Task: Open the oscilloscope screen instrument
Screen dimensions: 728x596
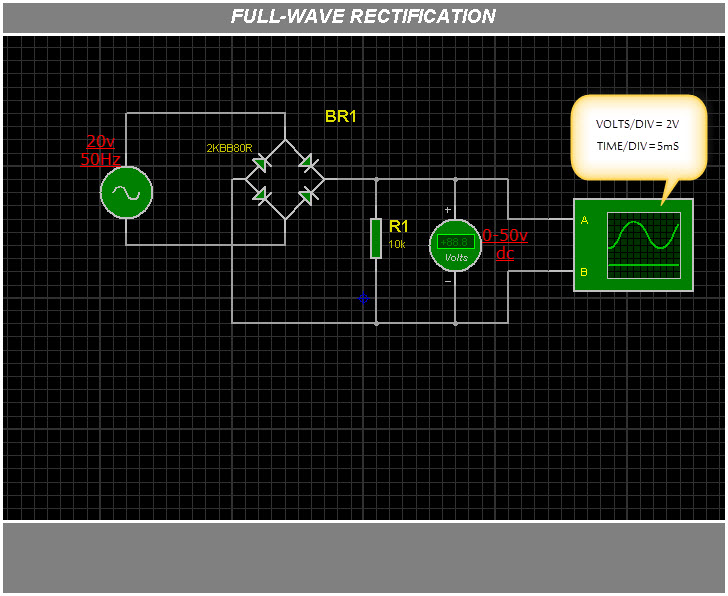Action: pyautogui.click(x=643, y=243)
